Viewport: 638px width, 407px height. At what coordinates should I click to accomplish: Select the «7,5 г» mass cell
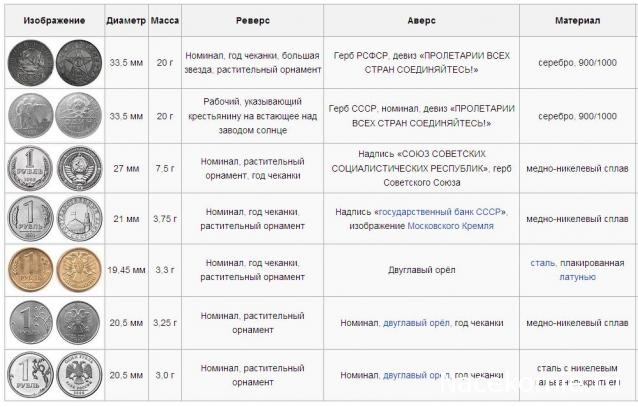point(165,168)
